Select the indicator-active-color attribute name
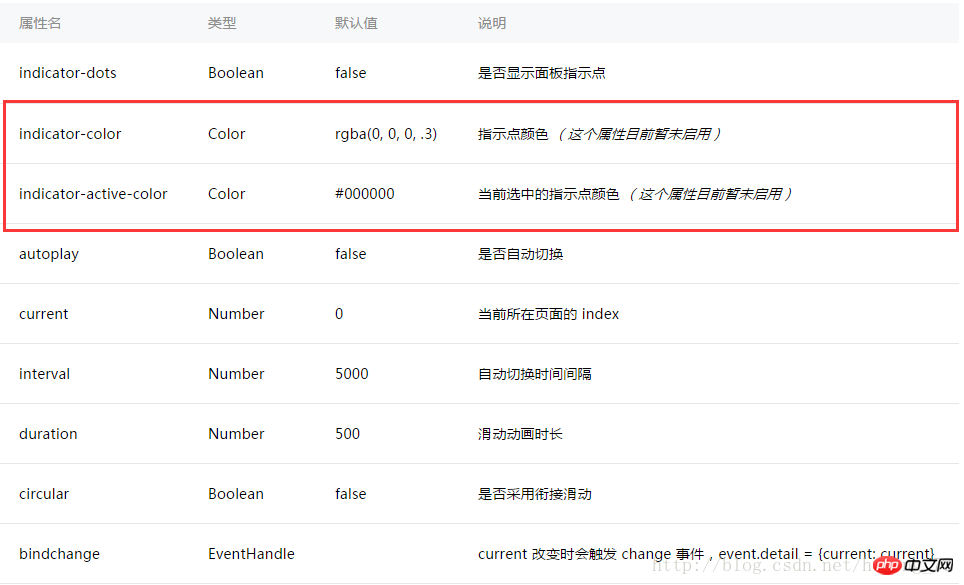This screenshot has width=964, height=585. pyautogui.click(x=93, y=194)
